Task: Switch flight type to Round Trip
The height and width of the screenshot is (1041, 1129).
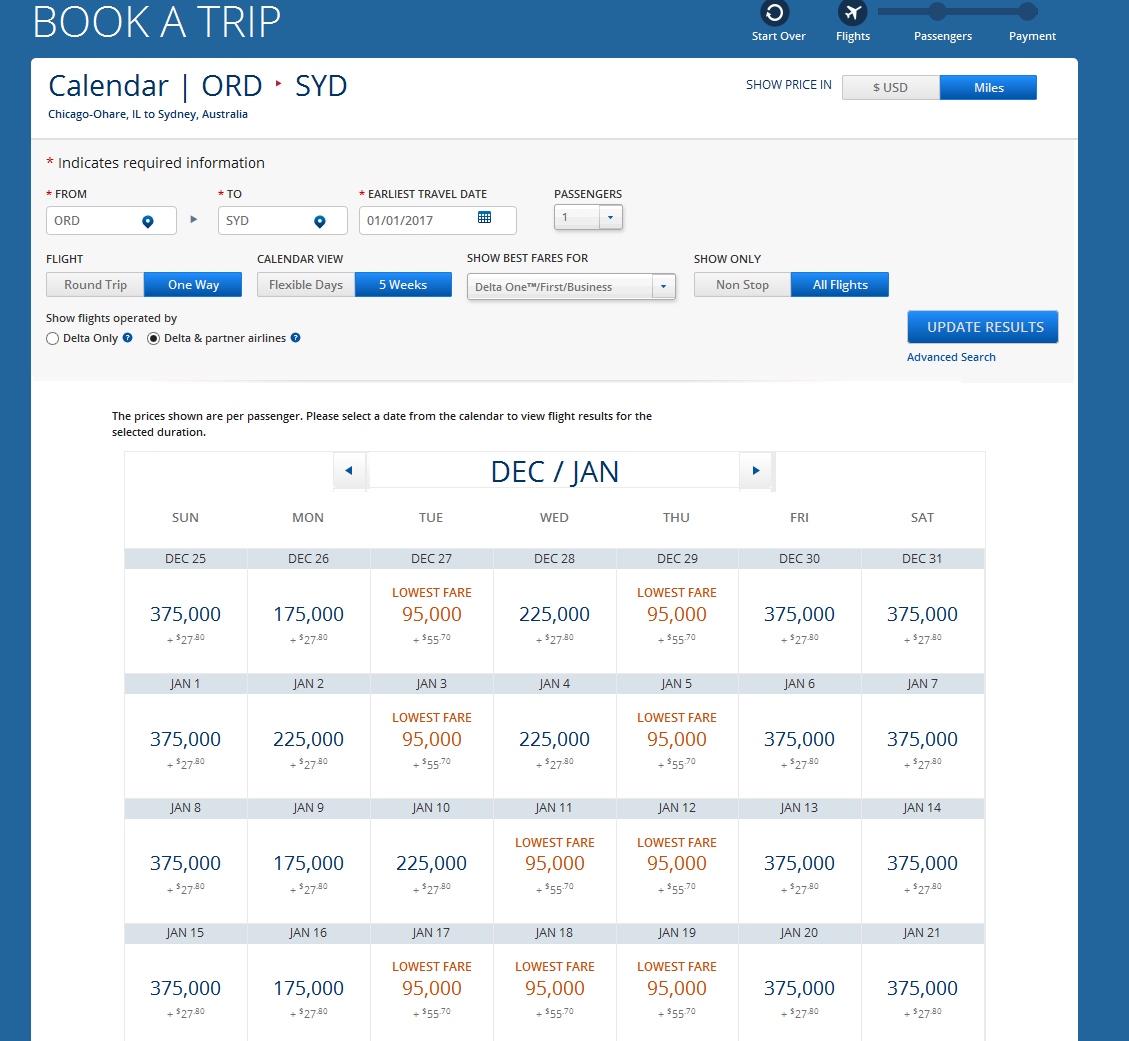Action: point(95,285)
